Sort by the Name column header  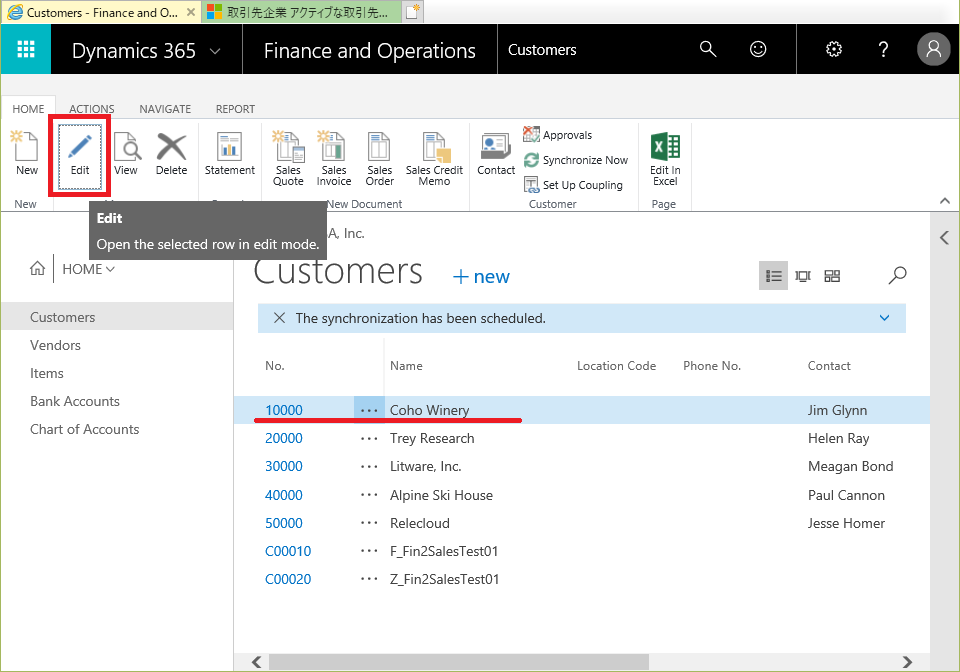click(x=406, y=366)
